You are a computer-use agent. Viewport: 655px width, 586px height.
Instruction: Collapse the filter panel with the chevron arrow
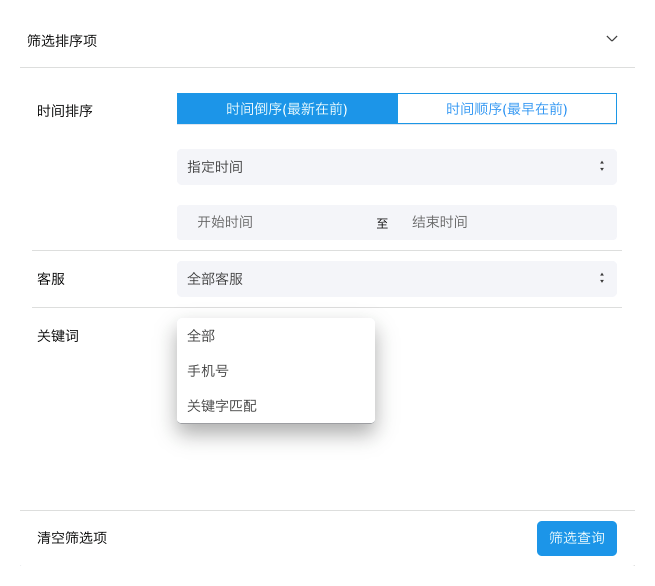612,39
